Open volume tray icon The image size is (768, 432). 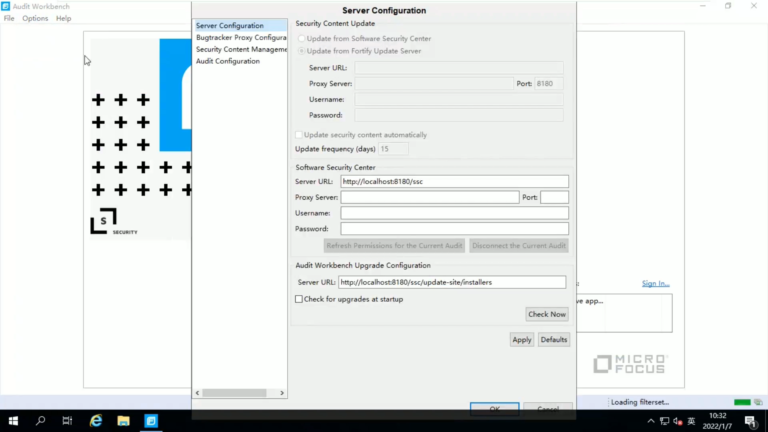678,421
